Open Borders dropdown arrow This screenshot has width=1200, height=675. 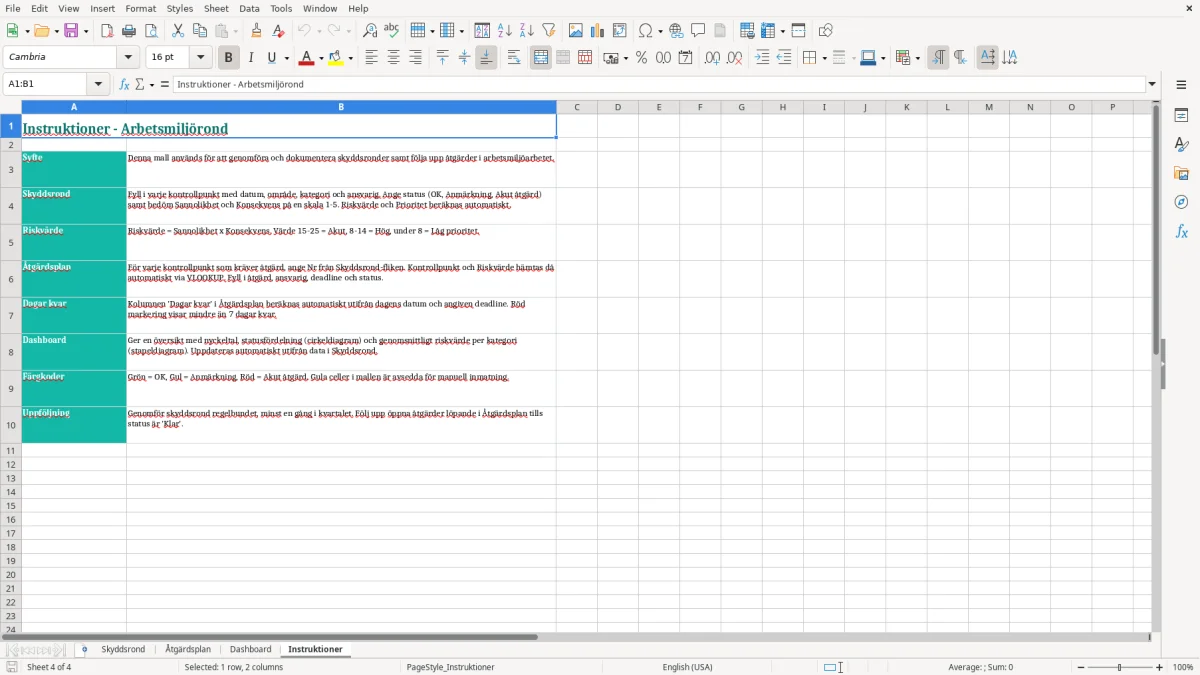point(823,58)
